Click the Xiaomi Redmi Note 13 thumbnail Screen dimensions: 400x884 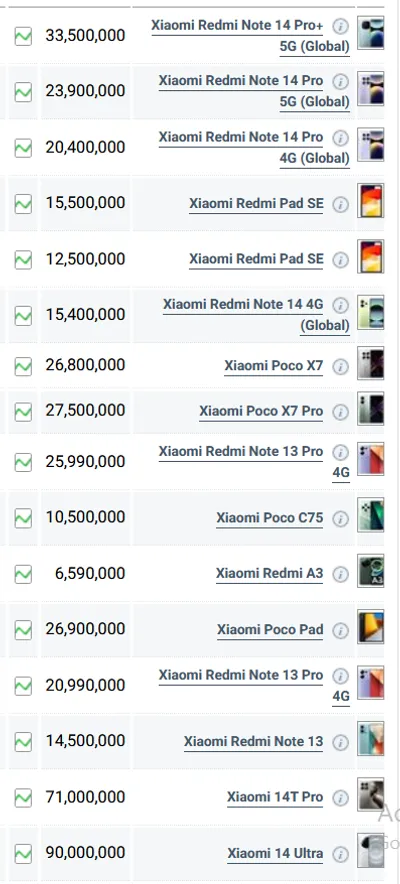(371, 738)
